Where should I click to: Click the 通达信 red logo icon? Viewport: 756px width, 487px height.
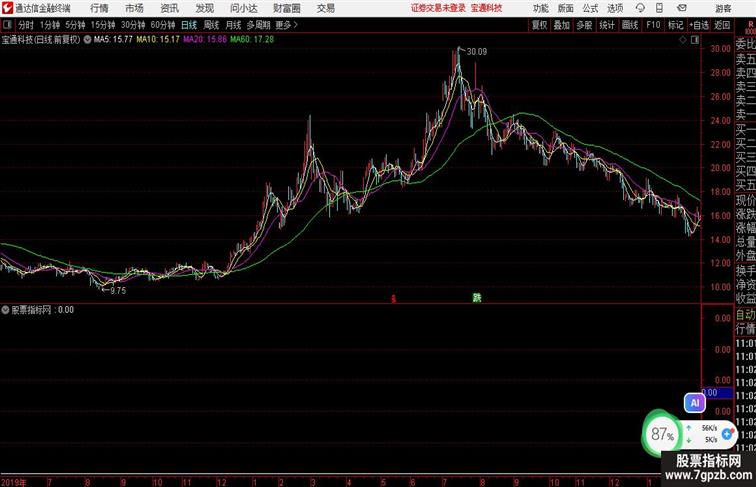[x=7, y=8]
